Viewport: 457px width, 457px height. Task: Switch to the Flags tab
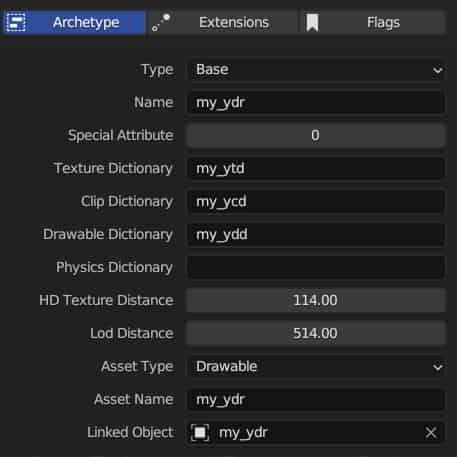373,22
